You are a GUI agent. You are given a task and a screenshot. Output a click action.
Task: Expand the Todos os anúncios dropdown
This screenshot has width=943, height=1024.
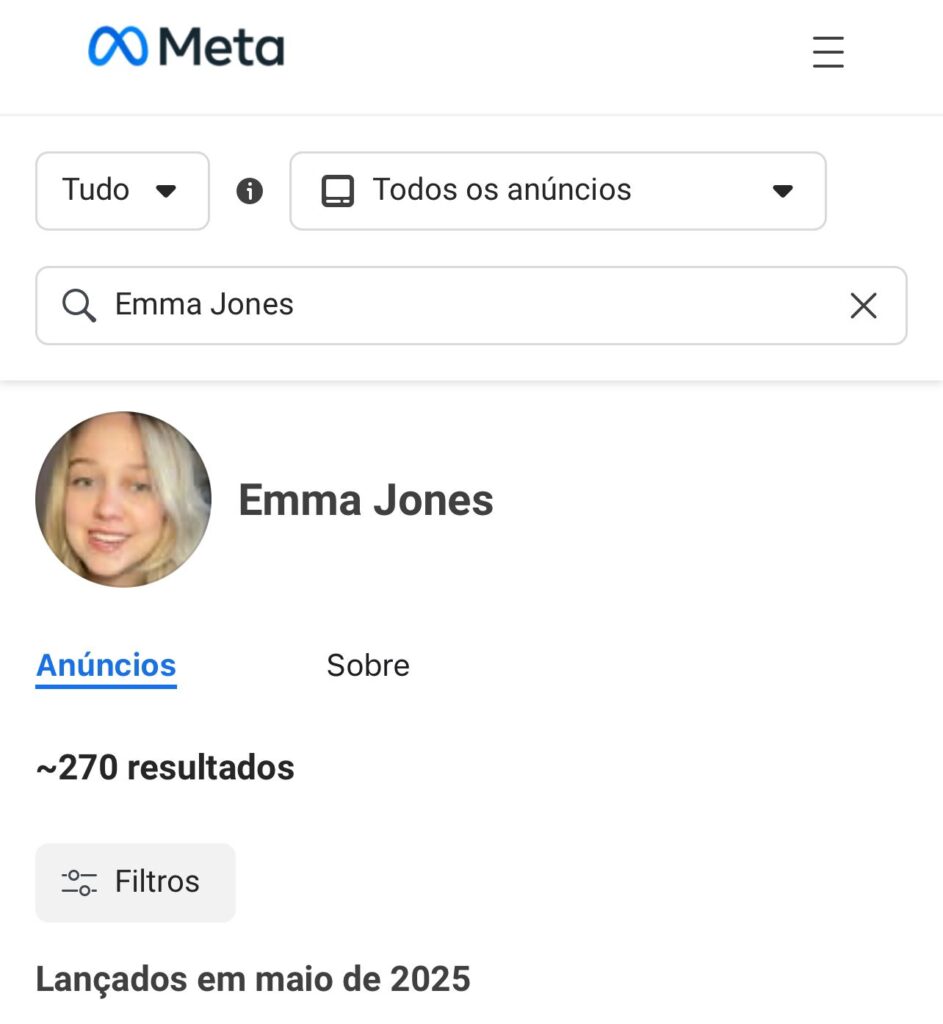[558, 191]
